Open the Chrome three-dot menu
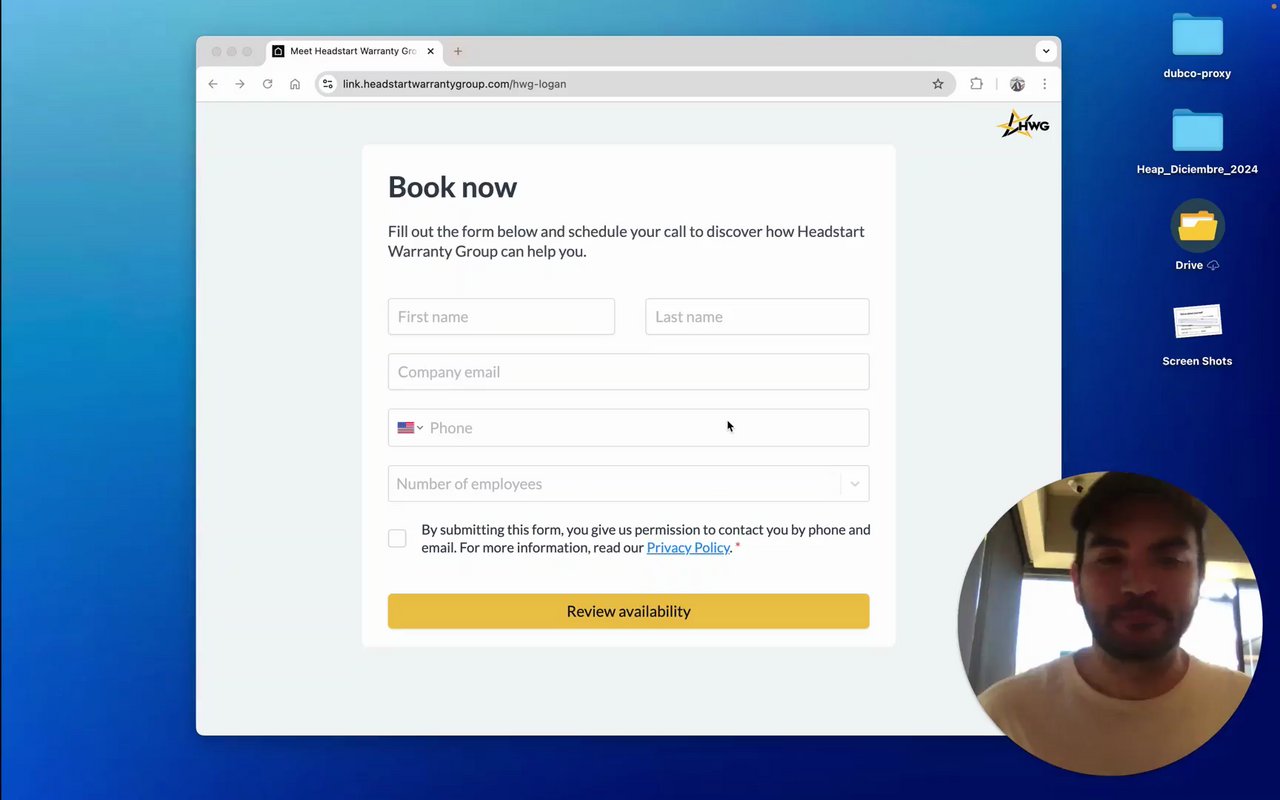Screen dimensions: 1280x800 point(1045,84)
